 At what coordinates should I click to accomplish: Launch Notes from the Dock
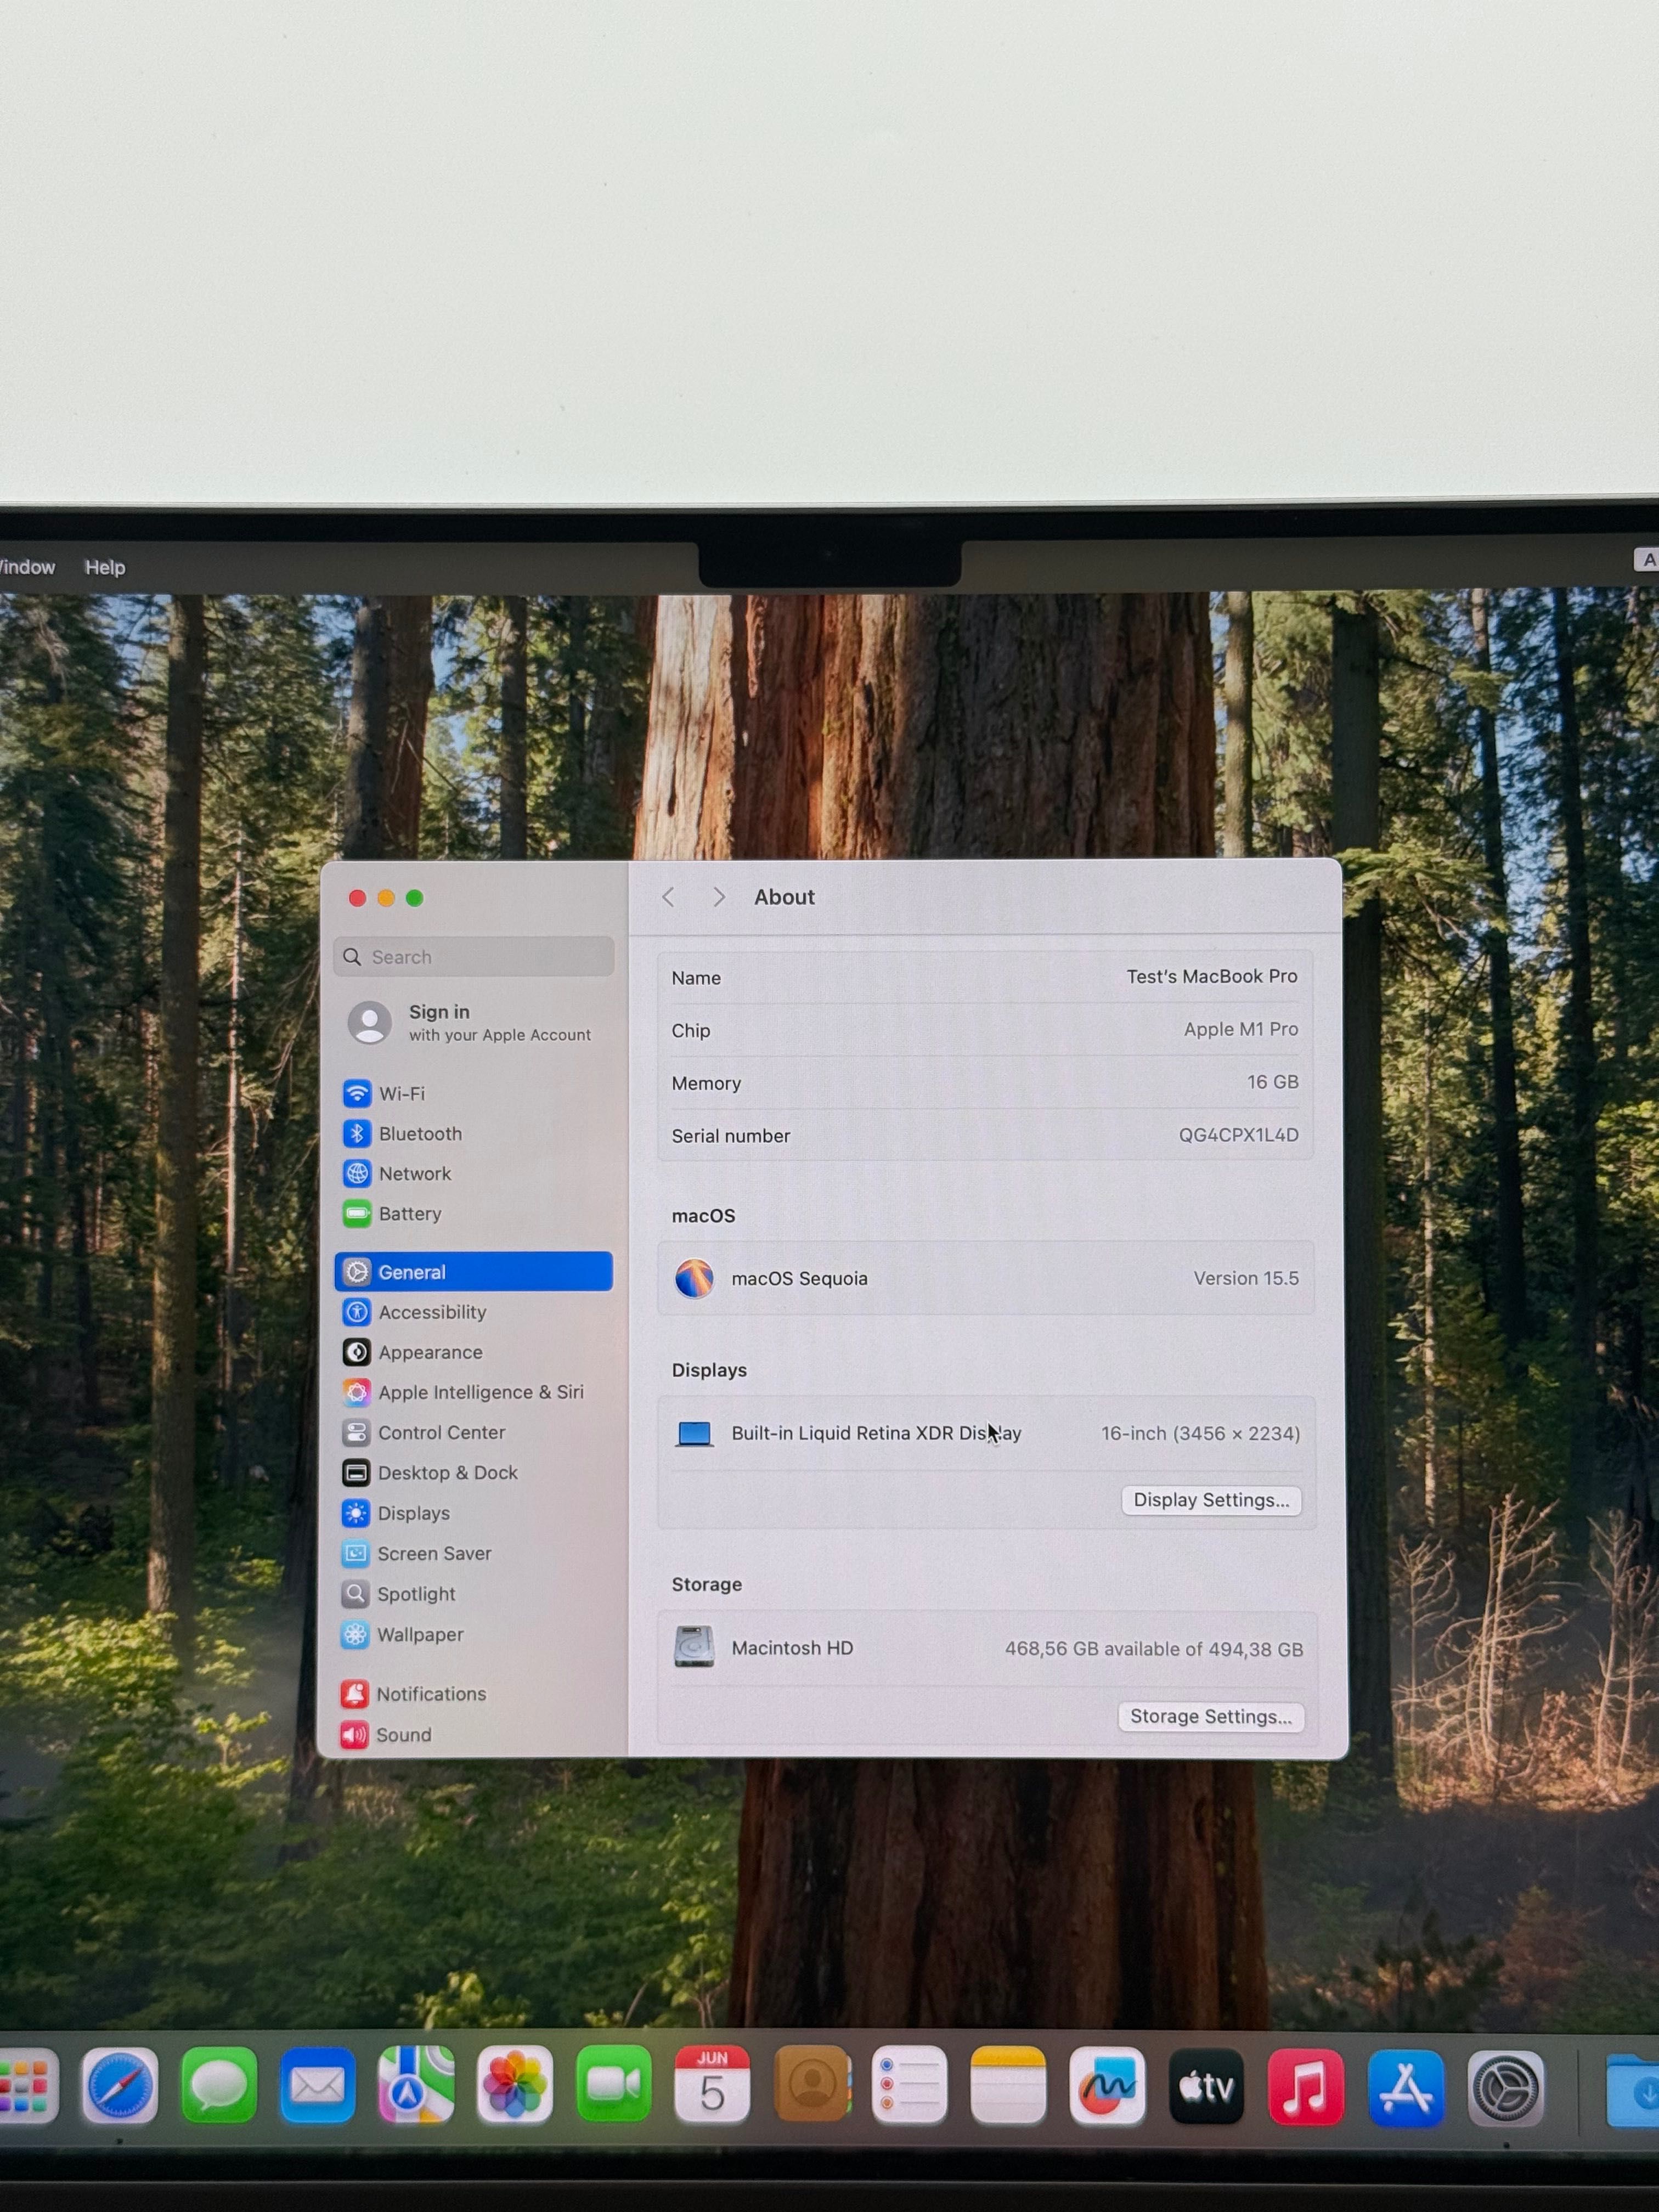(1008, 2086)
